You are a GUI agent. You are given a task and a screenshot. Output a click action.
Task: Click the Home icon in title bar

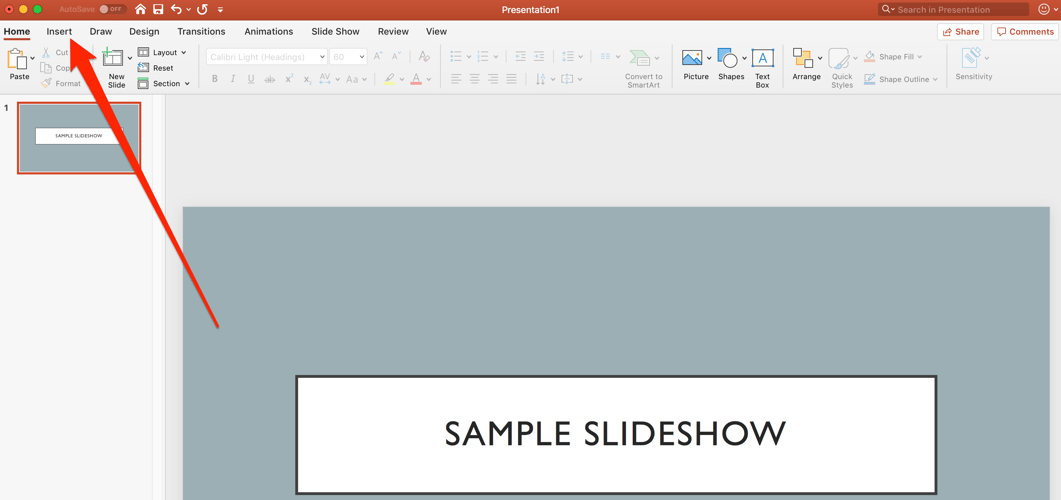point(141,9)
